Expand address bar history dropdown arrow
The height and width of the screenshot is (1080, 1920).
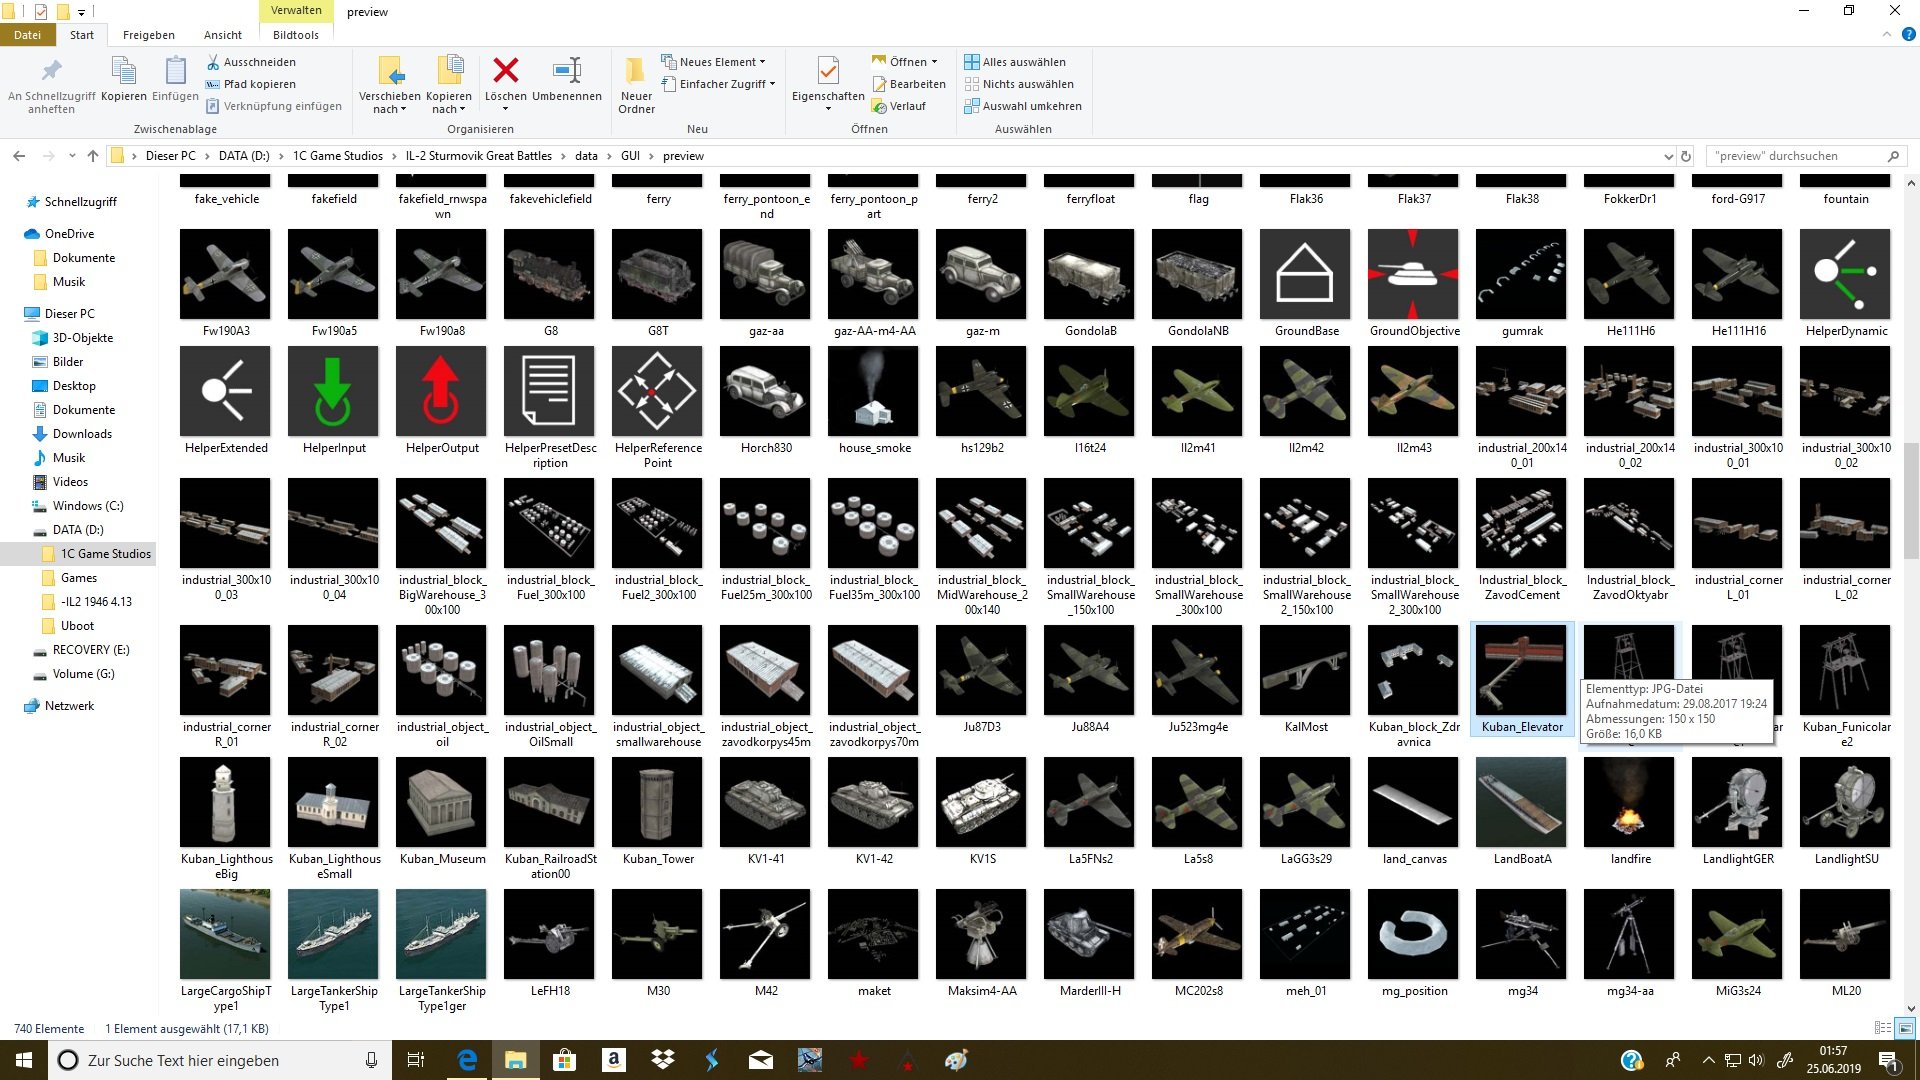(x=1667, y=156)
